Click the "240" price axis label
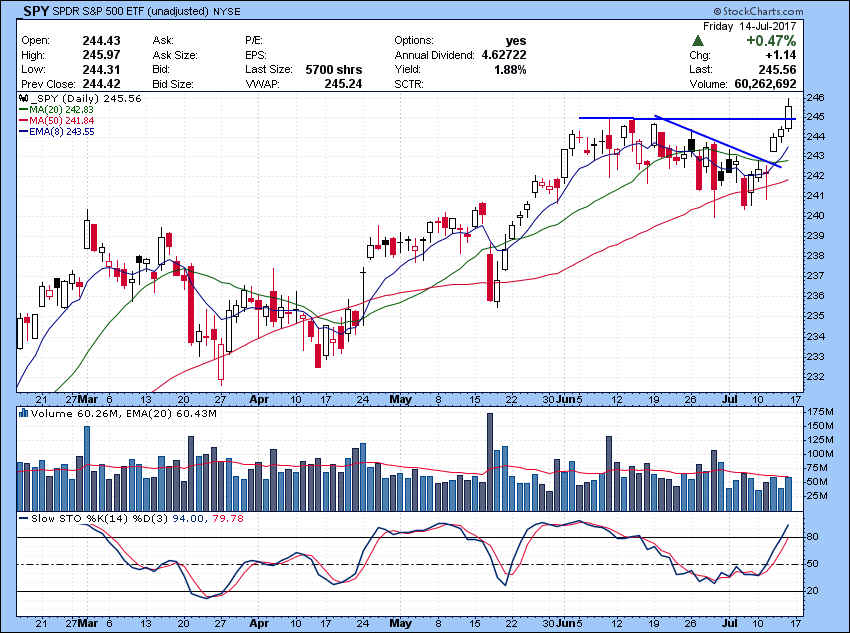 click(817, 215)
